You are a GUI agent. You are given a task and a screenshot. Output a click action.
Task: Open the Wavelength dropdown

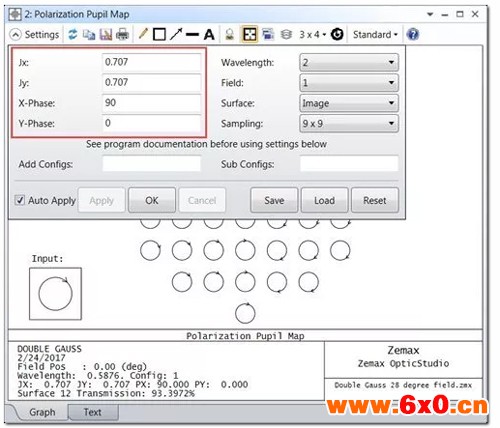349,62
